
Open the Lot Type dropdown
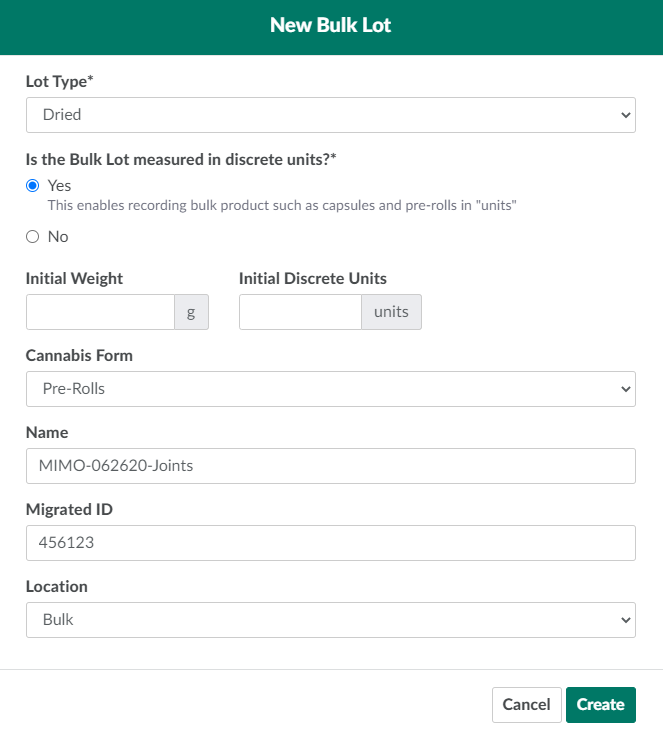pos(330,115)
